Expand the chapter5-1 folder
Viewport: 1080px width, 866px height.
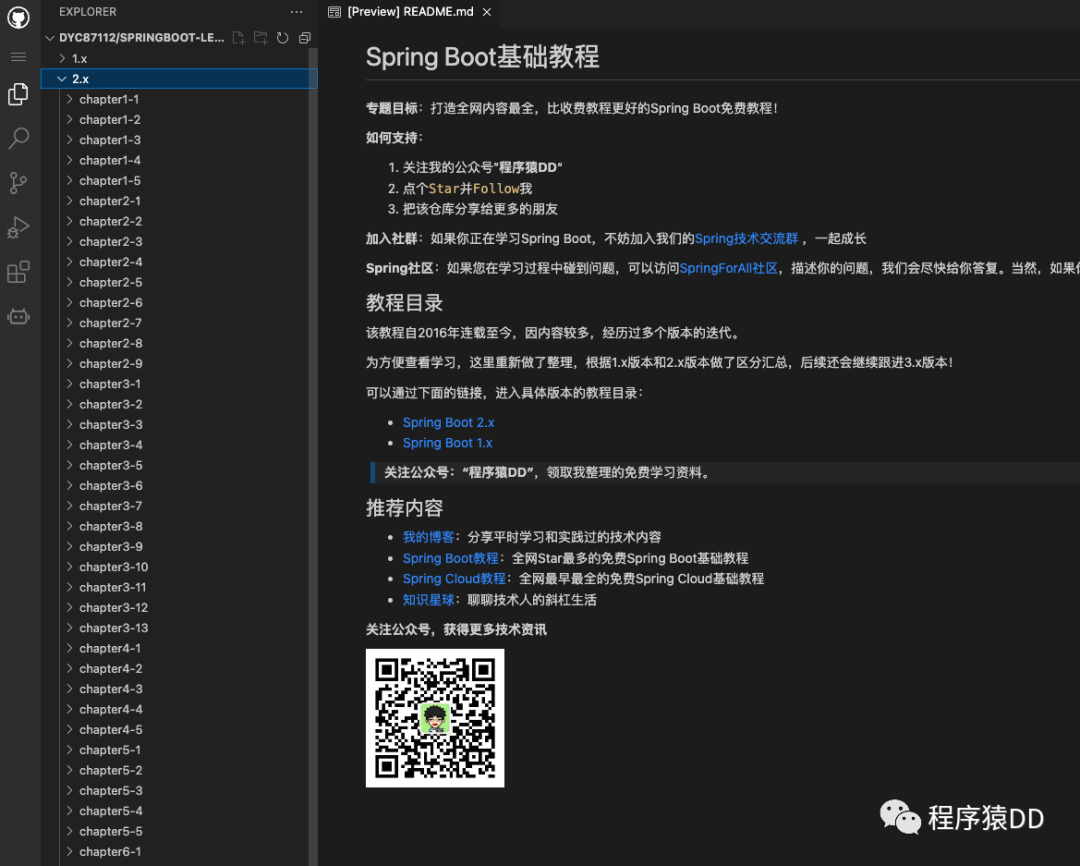[70, 750]
